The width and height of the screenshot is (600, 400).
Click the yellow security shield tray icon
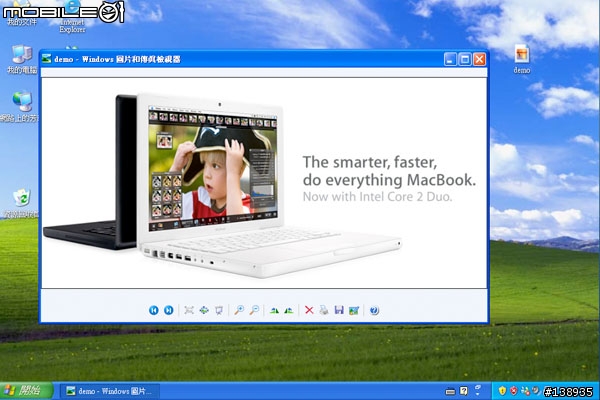(x=502, y=391)
